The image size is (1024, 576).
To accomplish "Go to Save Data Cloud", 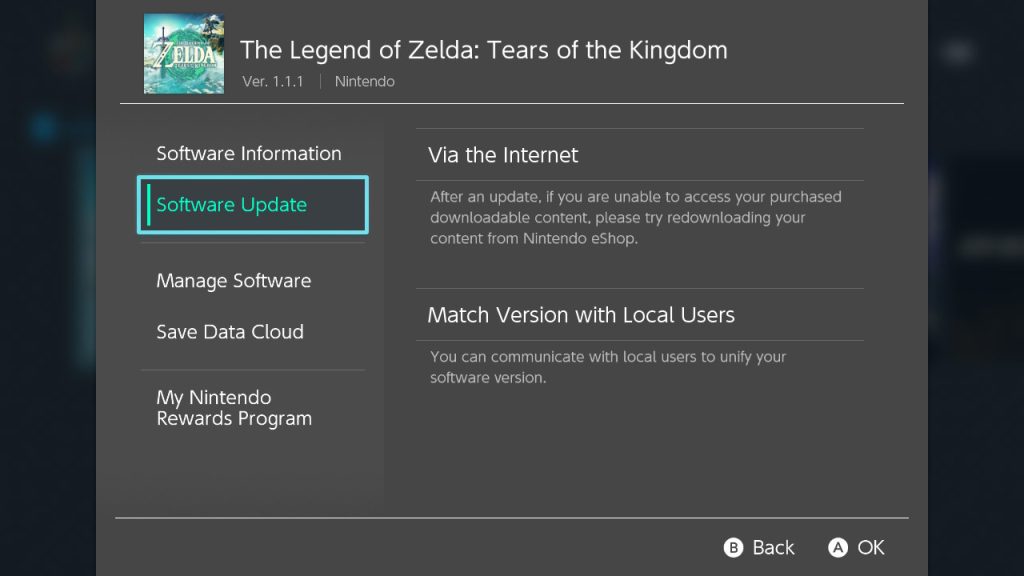I will pyautogui.click(x=230, y=332).
